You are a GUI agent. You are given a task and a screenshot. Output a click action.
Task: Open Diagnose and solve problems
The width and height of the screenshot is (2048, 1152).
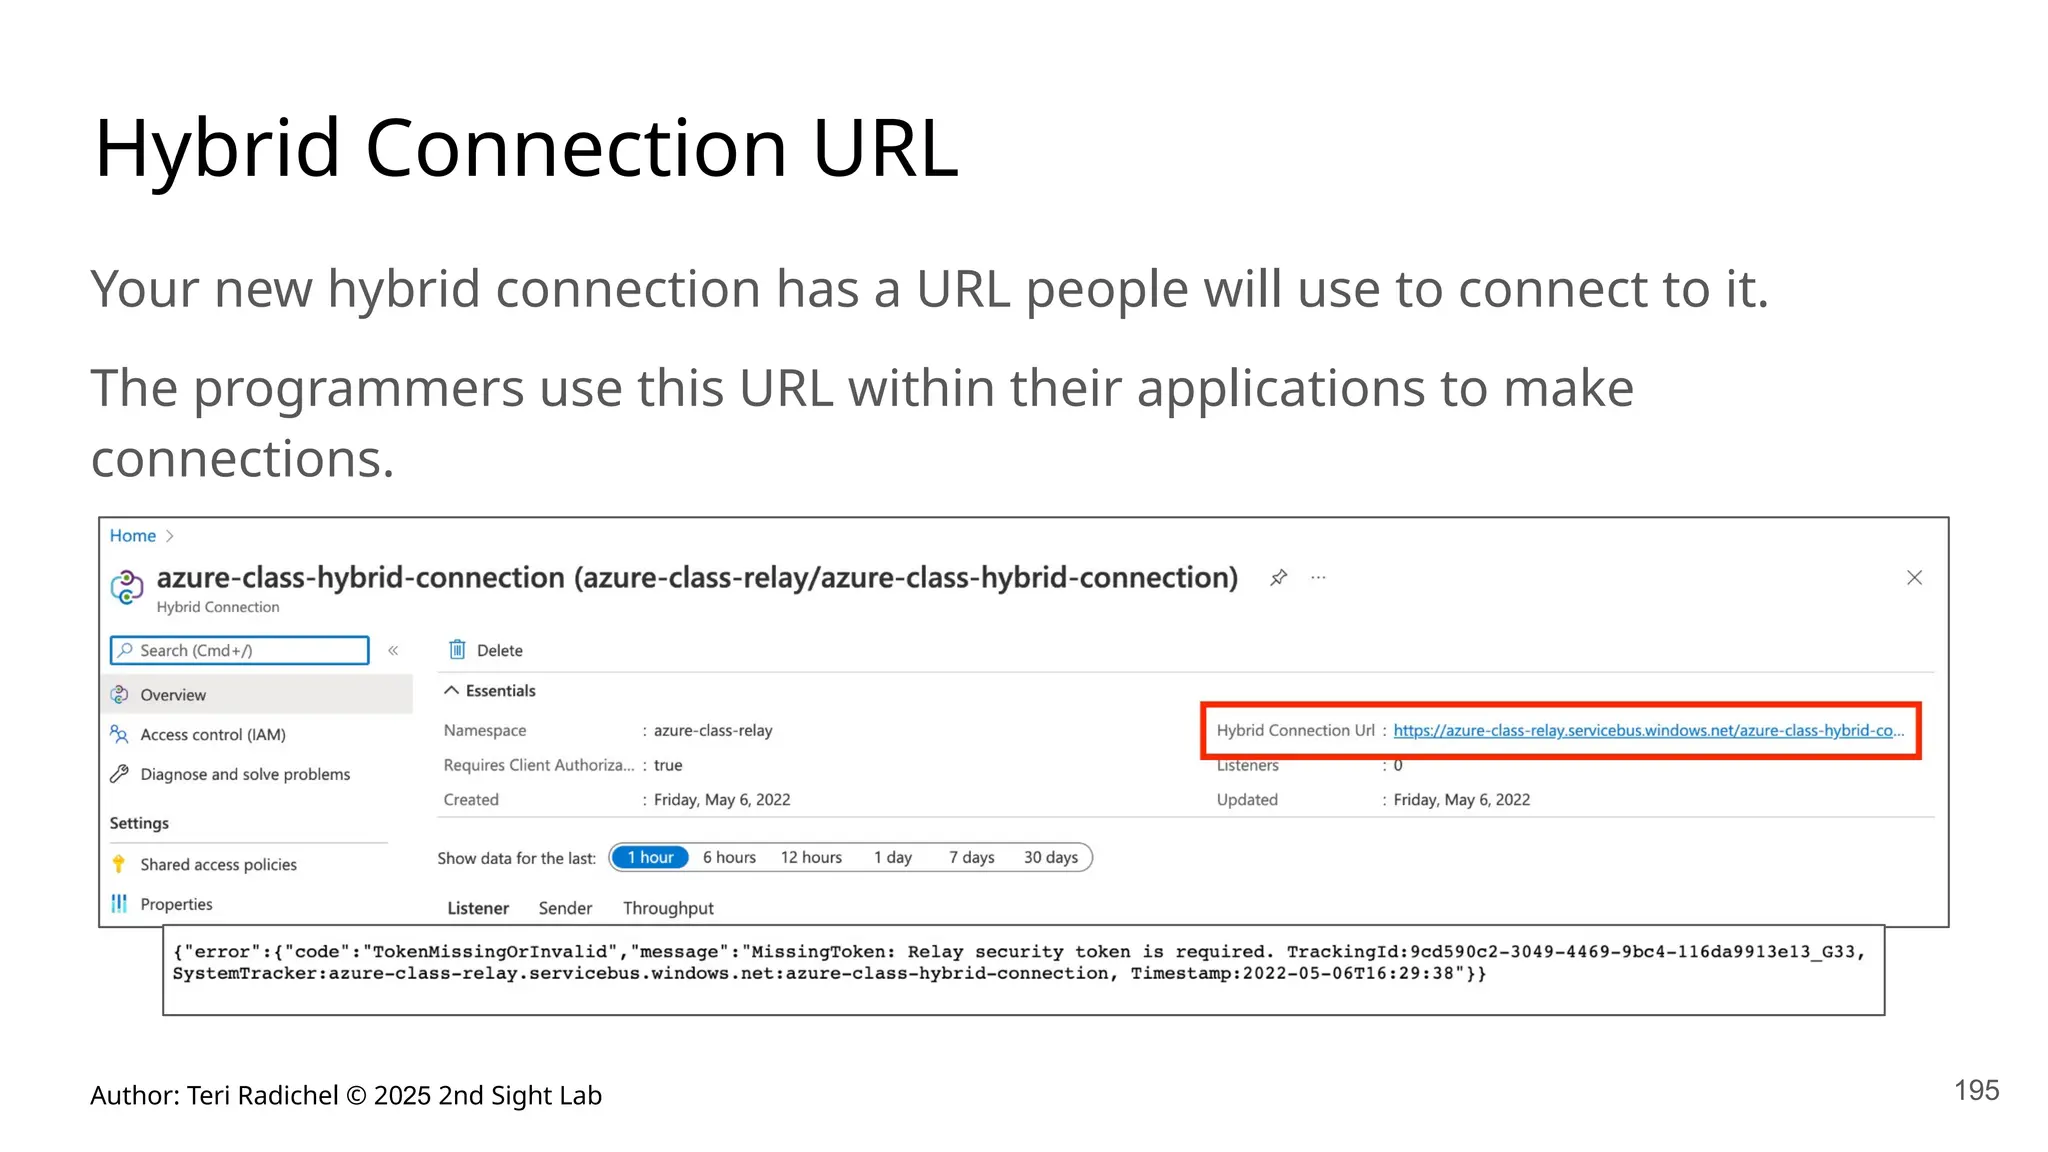[245, 775]
